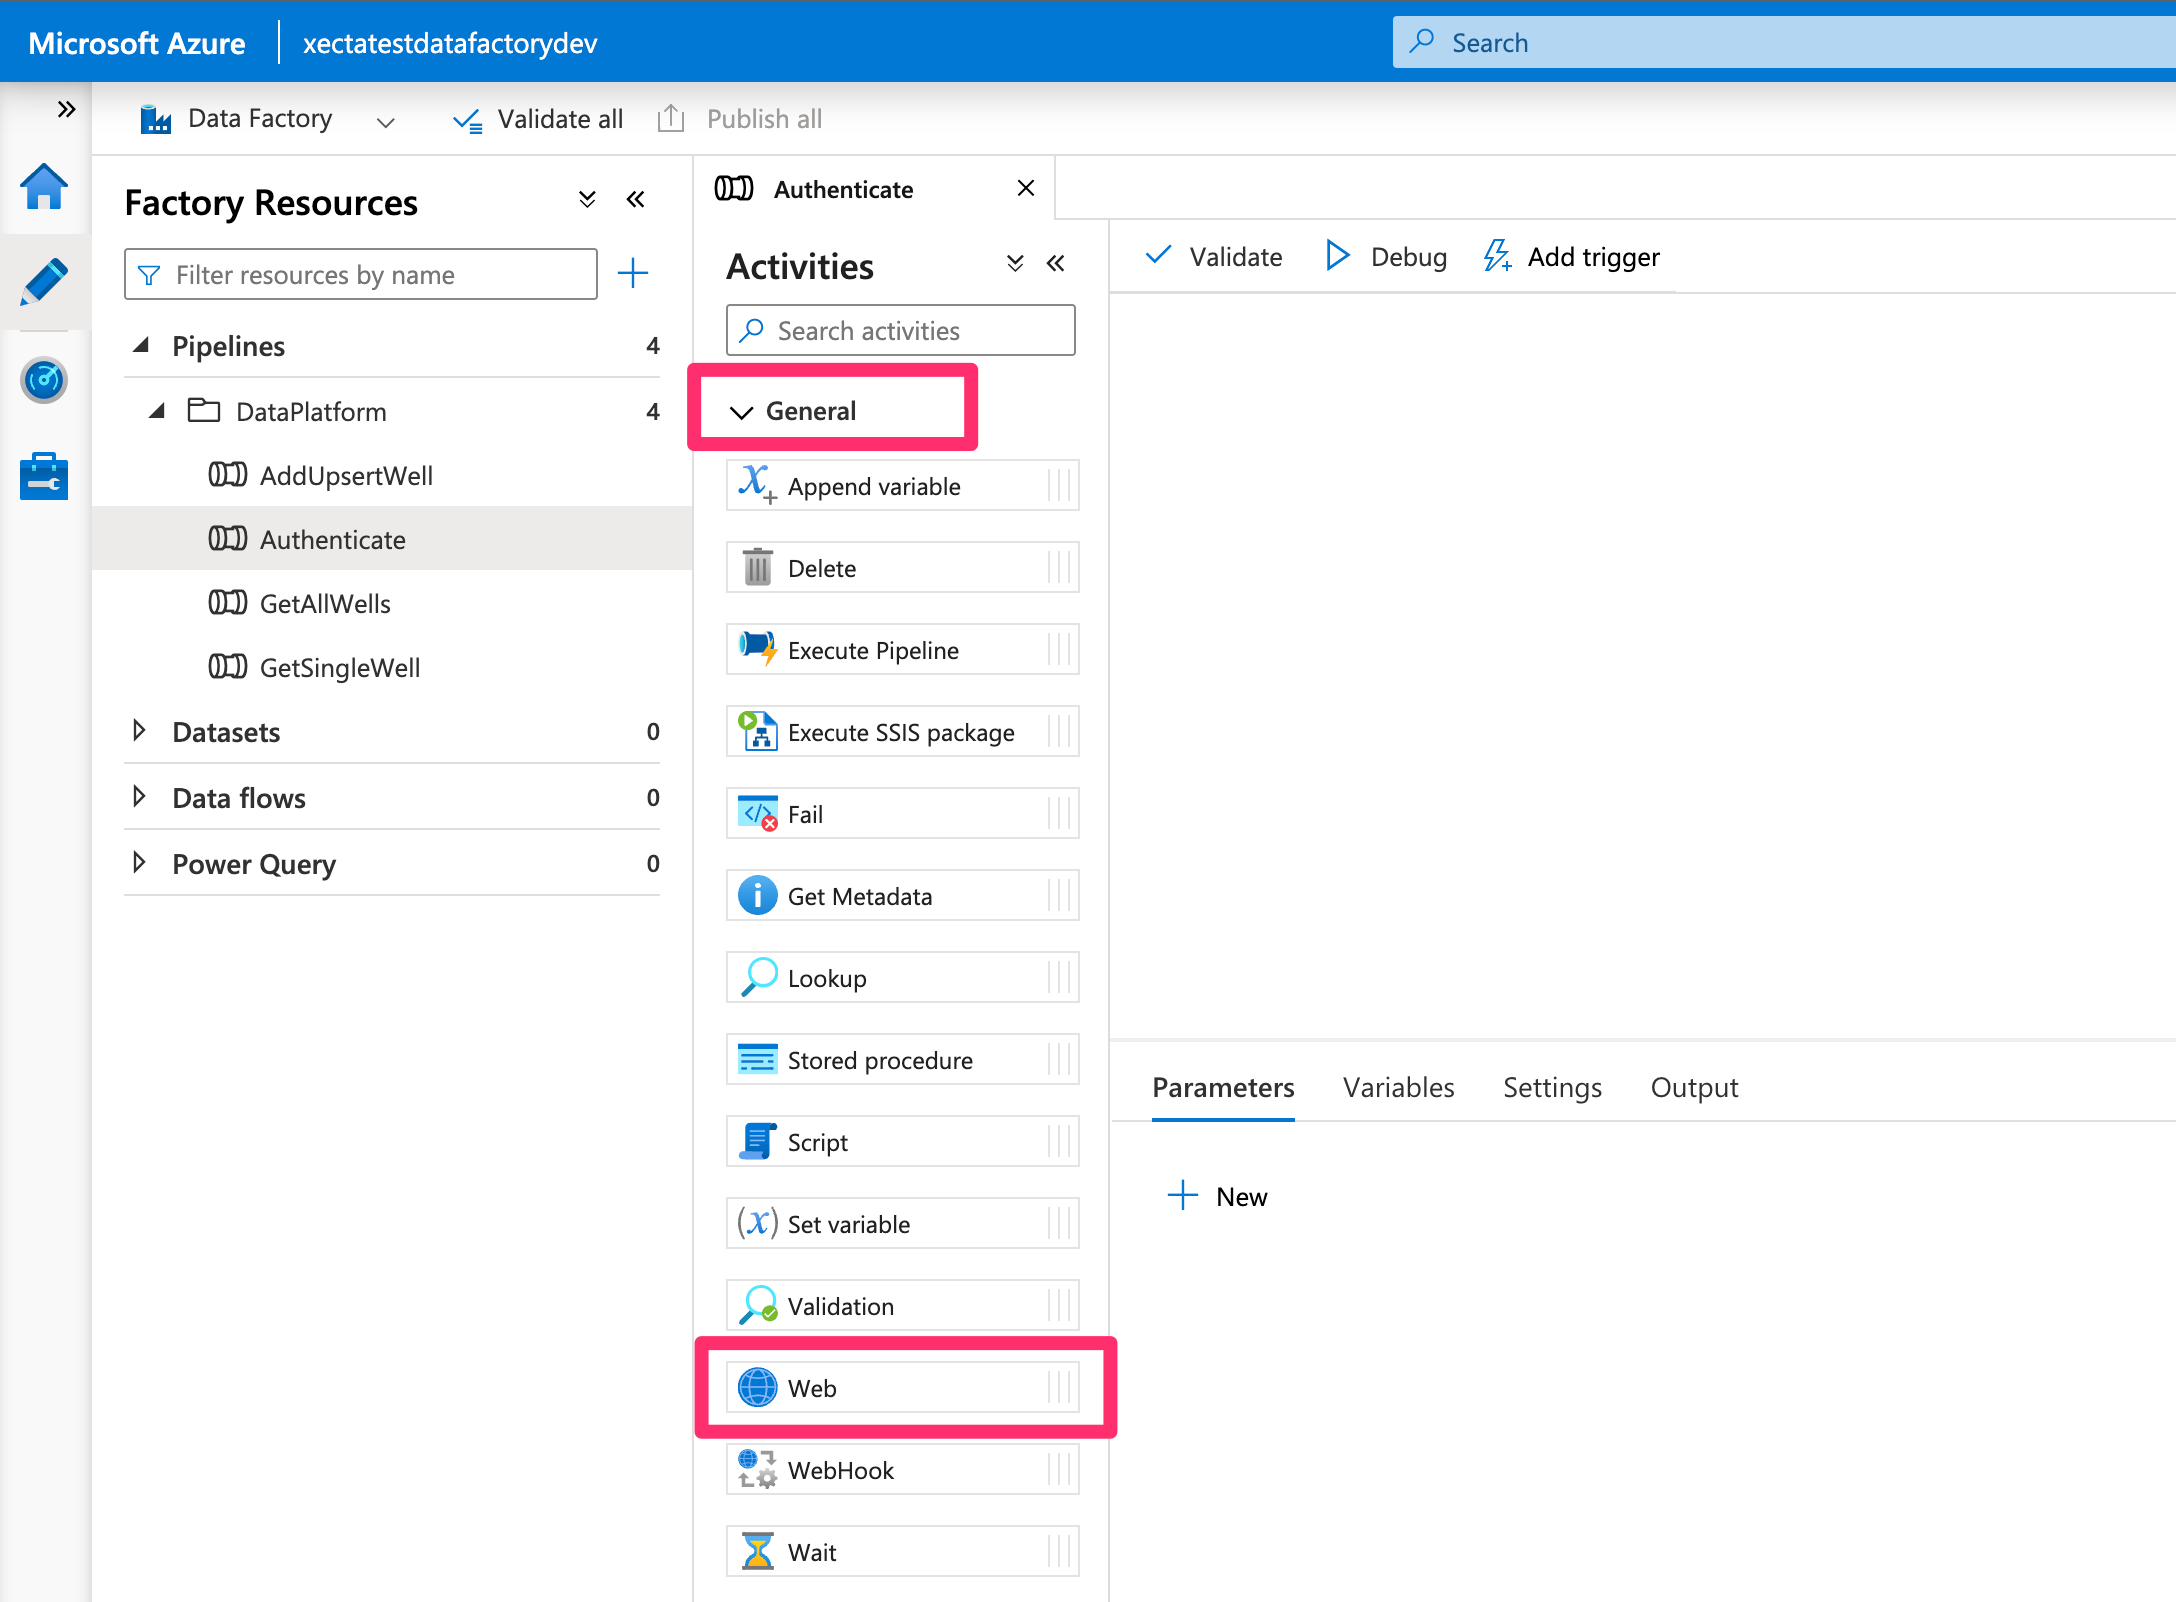Close the Authenticate tab
The height and width of the screenshot is (1602, 2176).
point(1025,188)
